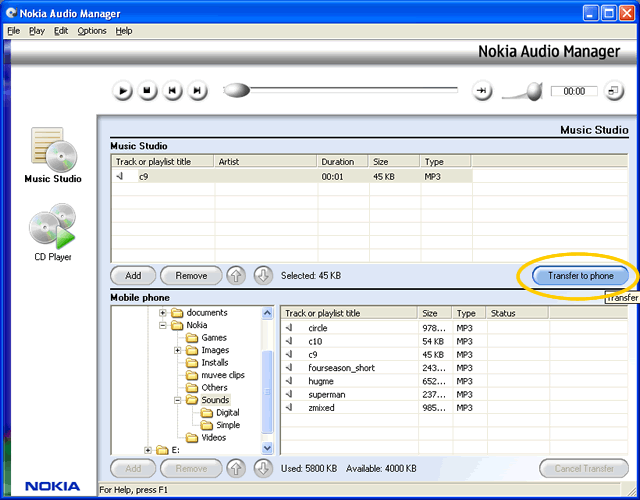
Task: Open the Options menu
Action: (x=92, y=31)
